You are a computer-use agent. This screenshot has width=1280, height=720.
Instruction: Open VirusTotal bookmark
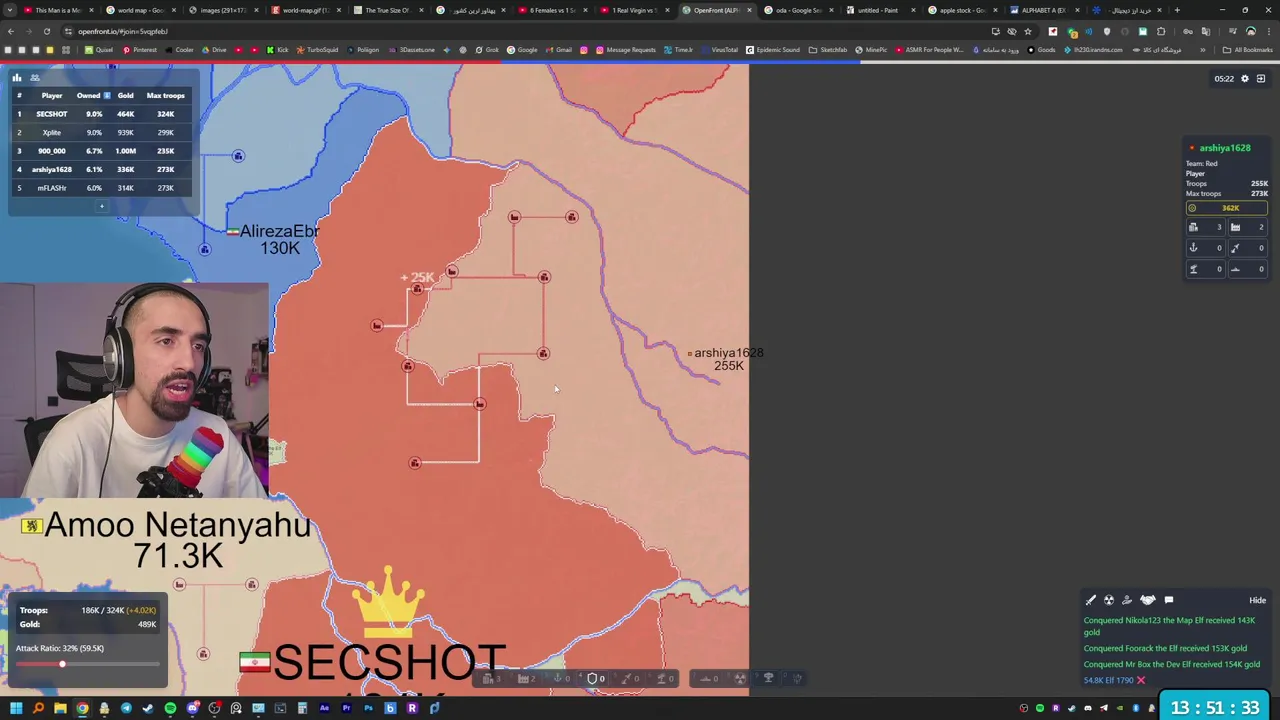[x=719, y=50]
